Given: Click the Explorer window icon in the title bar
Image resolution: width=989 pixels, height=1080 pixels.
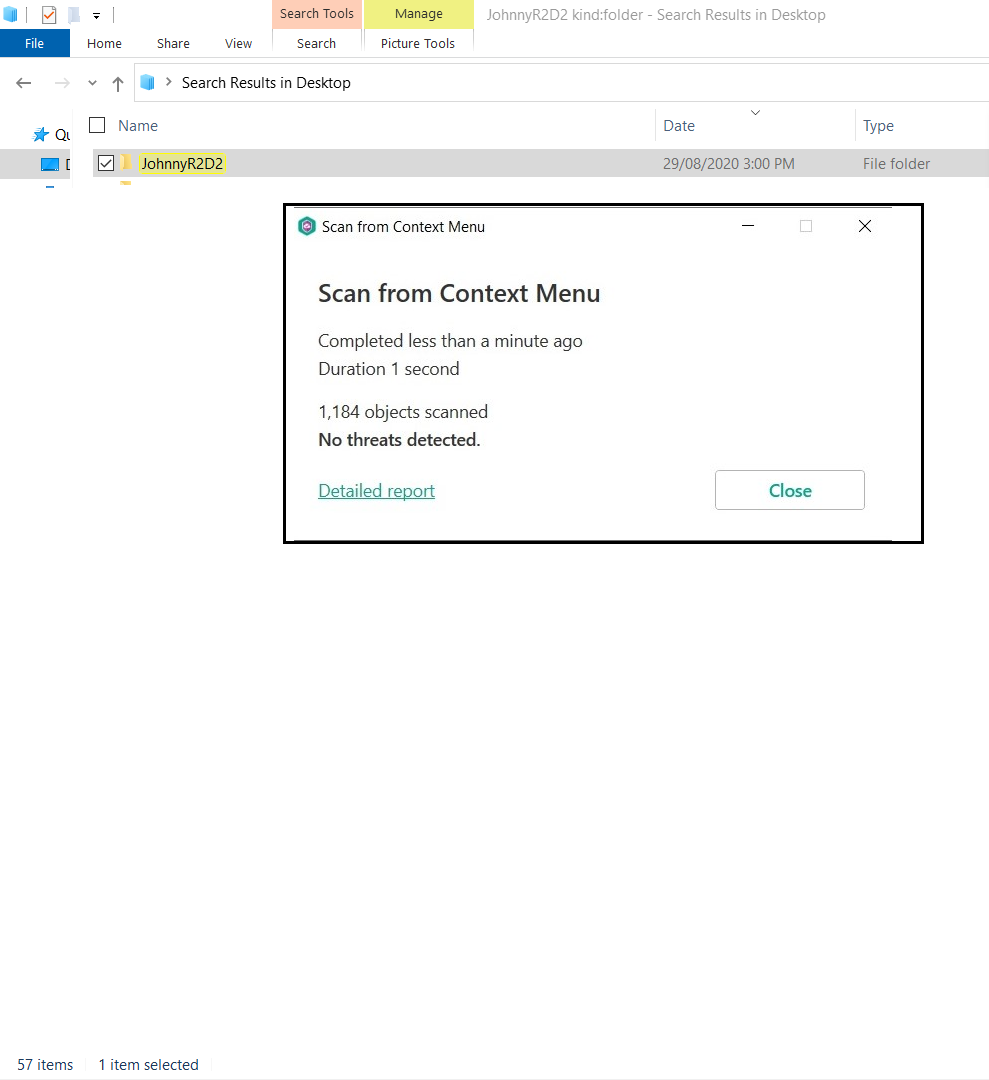Looking at the screenshot, I should click(10, 14).
